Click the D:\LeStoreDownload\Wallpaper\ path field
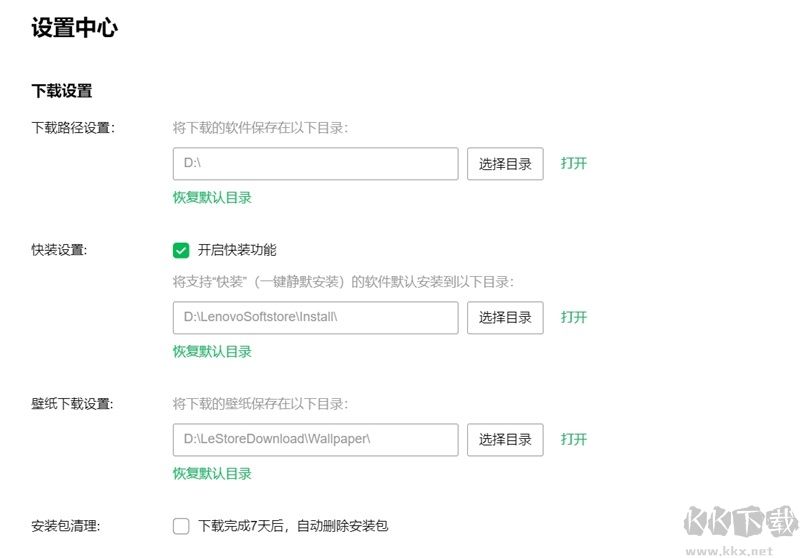Screen dimensions: 800x558 (x=315, y=440)
